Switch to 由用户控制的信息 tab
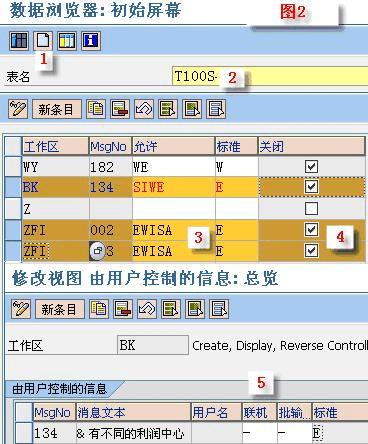The height and width of the screenshot is (444, 368). coord(60,389)
